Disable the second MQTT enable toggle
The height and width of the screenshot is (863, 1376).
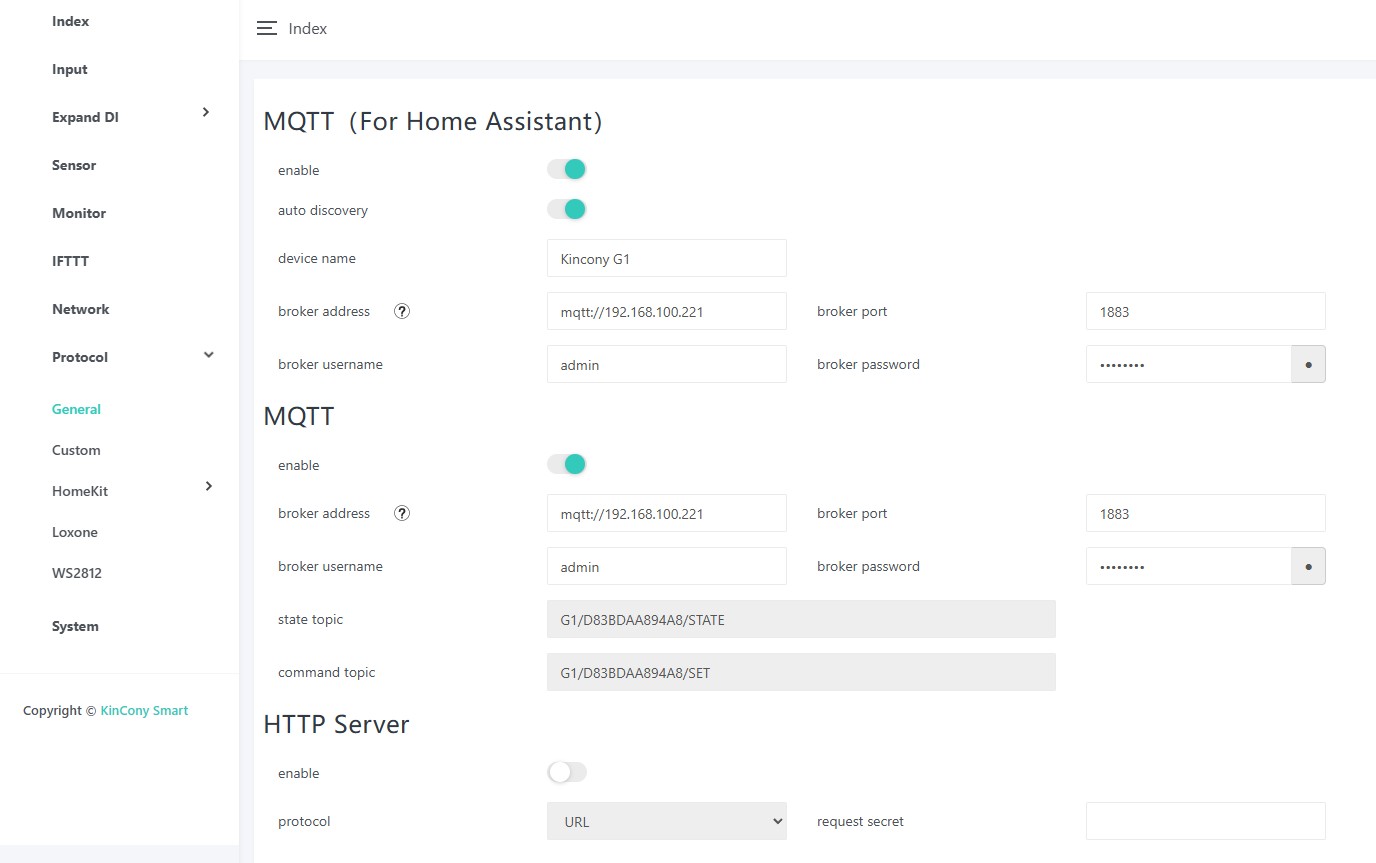pos(567,464)
